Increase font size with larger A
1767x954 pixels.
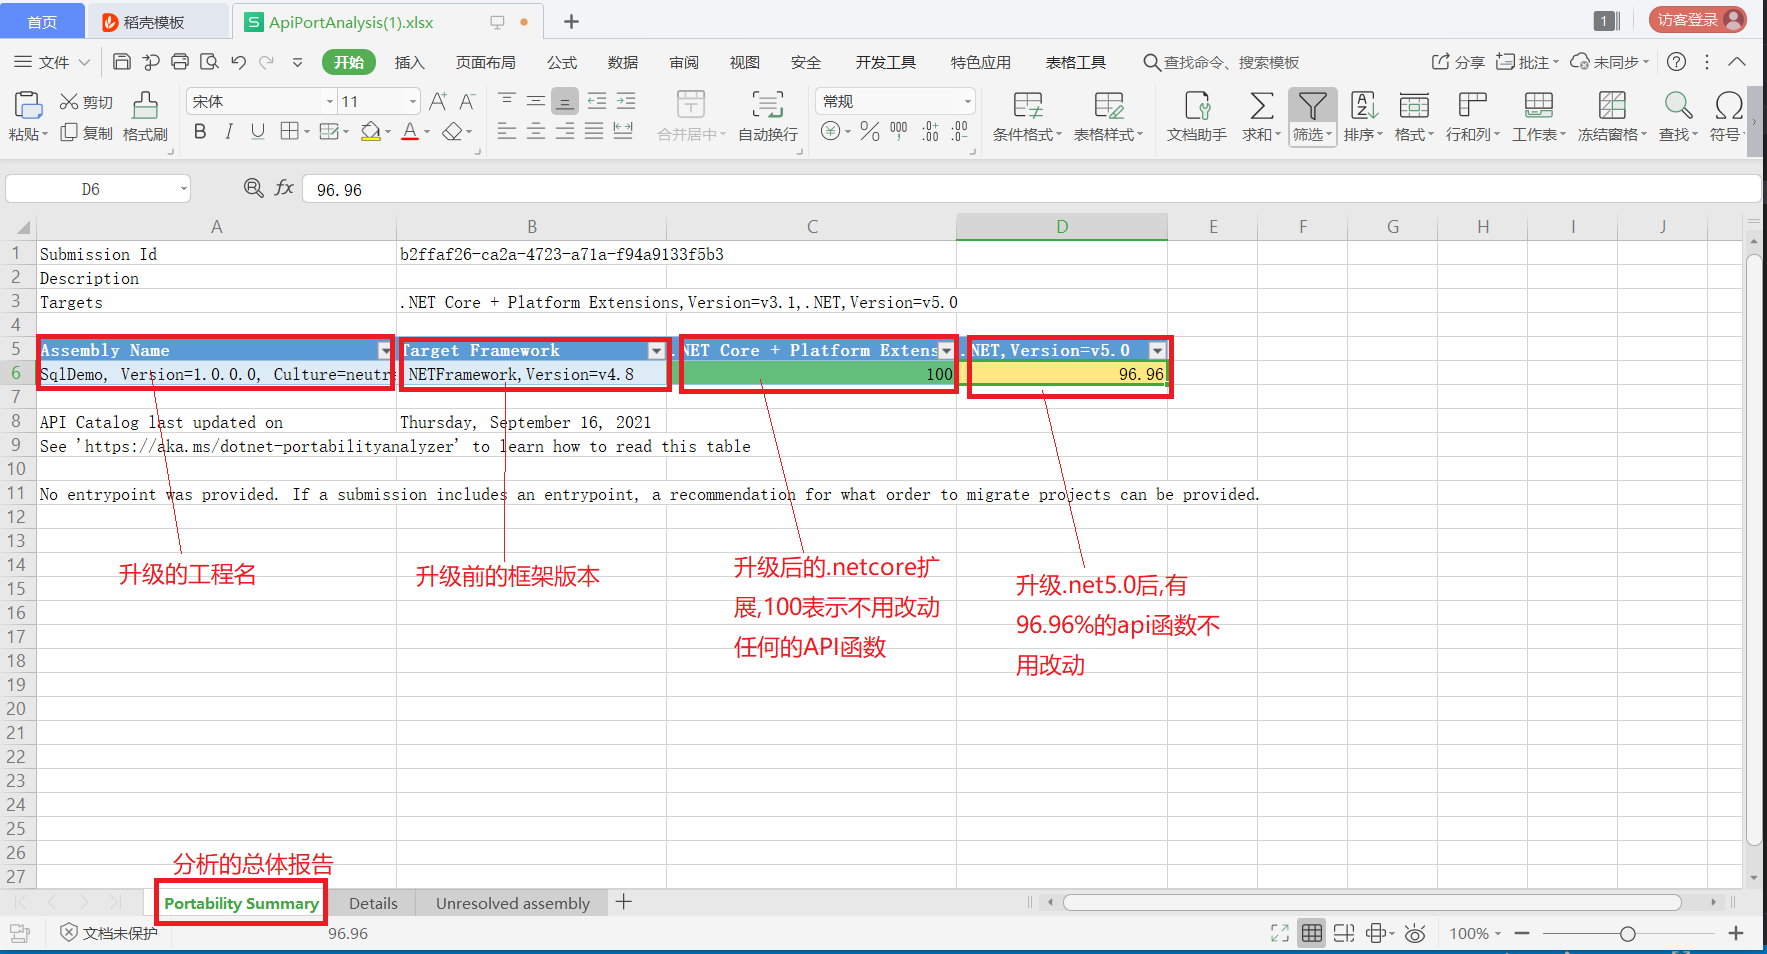(x=438, y=101)
